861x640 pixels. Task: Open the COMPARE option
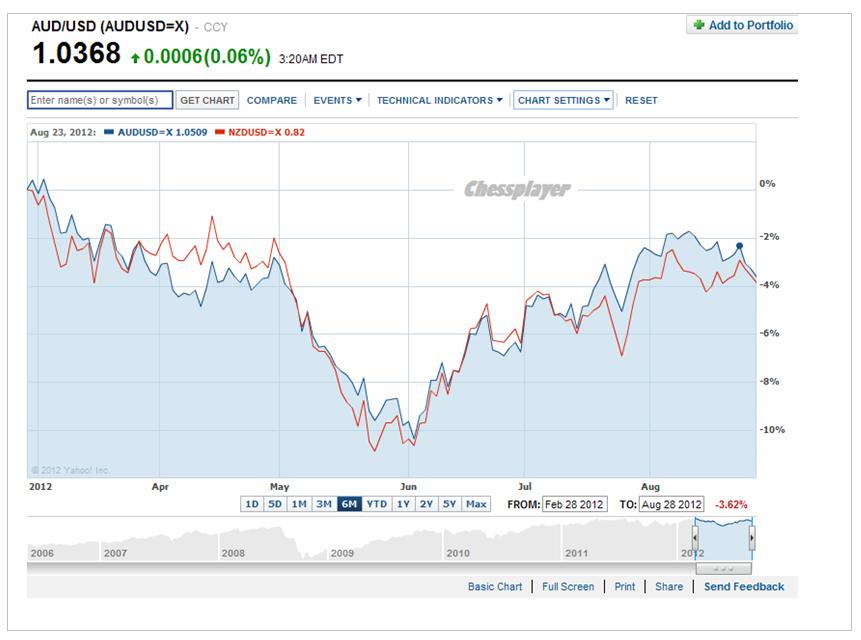[272, 100]
